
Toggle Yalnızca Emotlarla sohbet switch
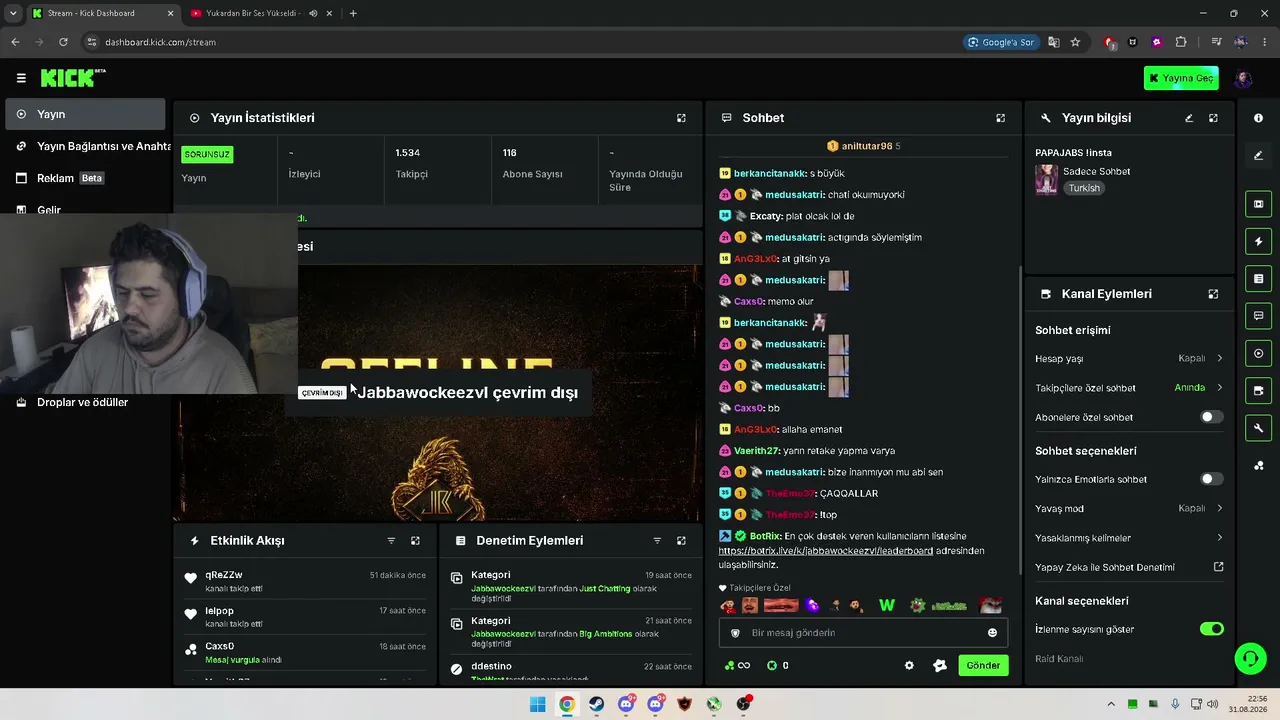tap(1211, 479)
